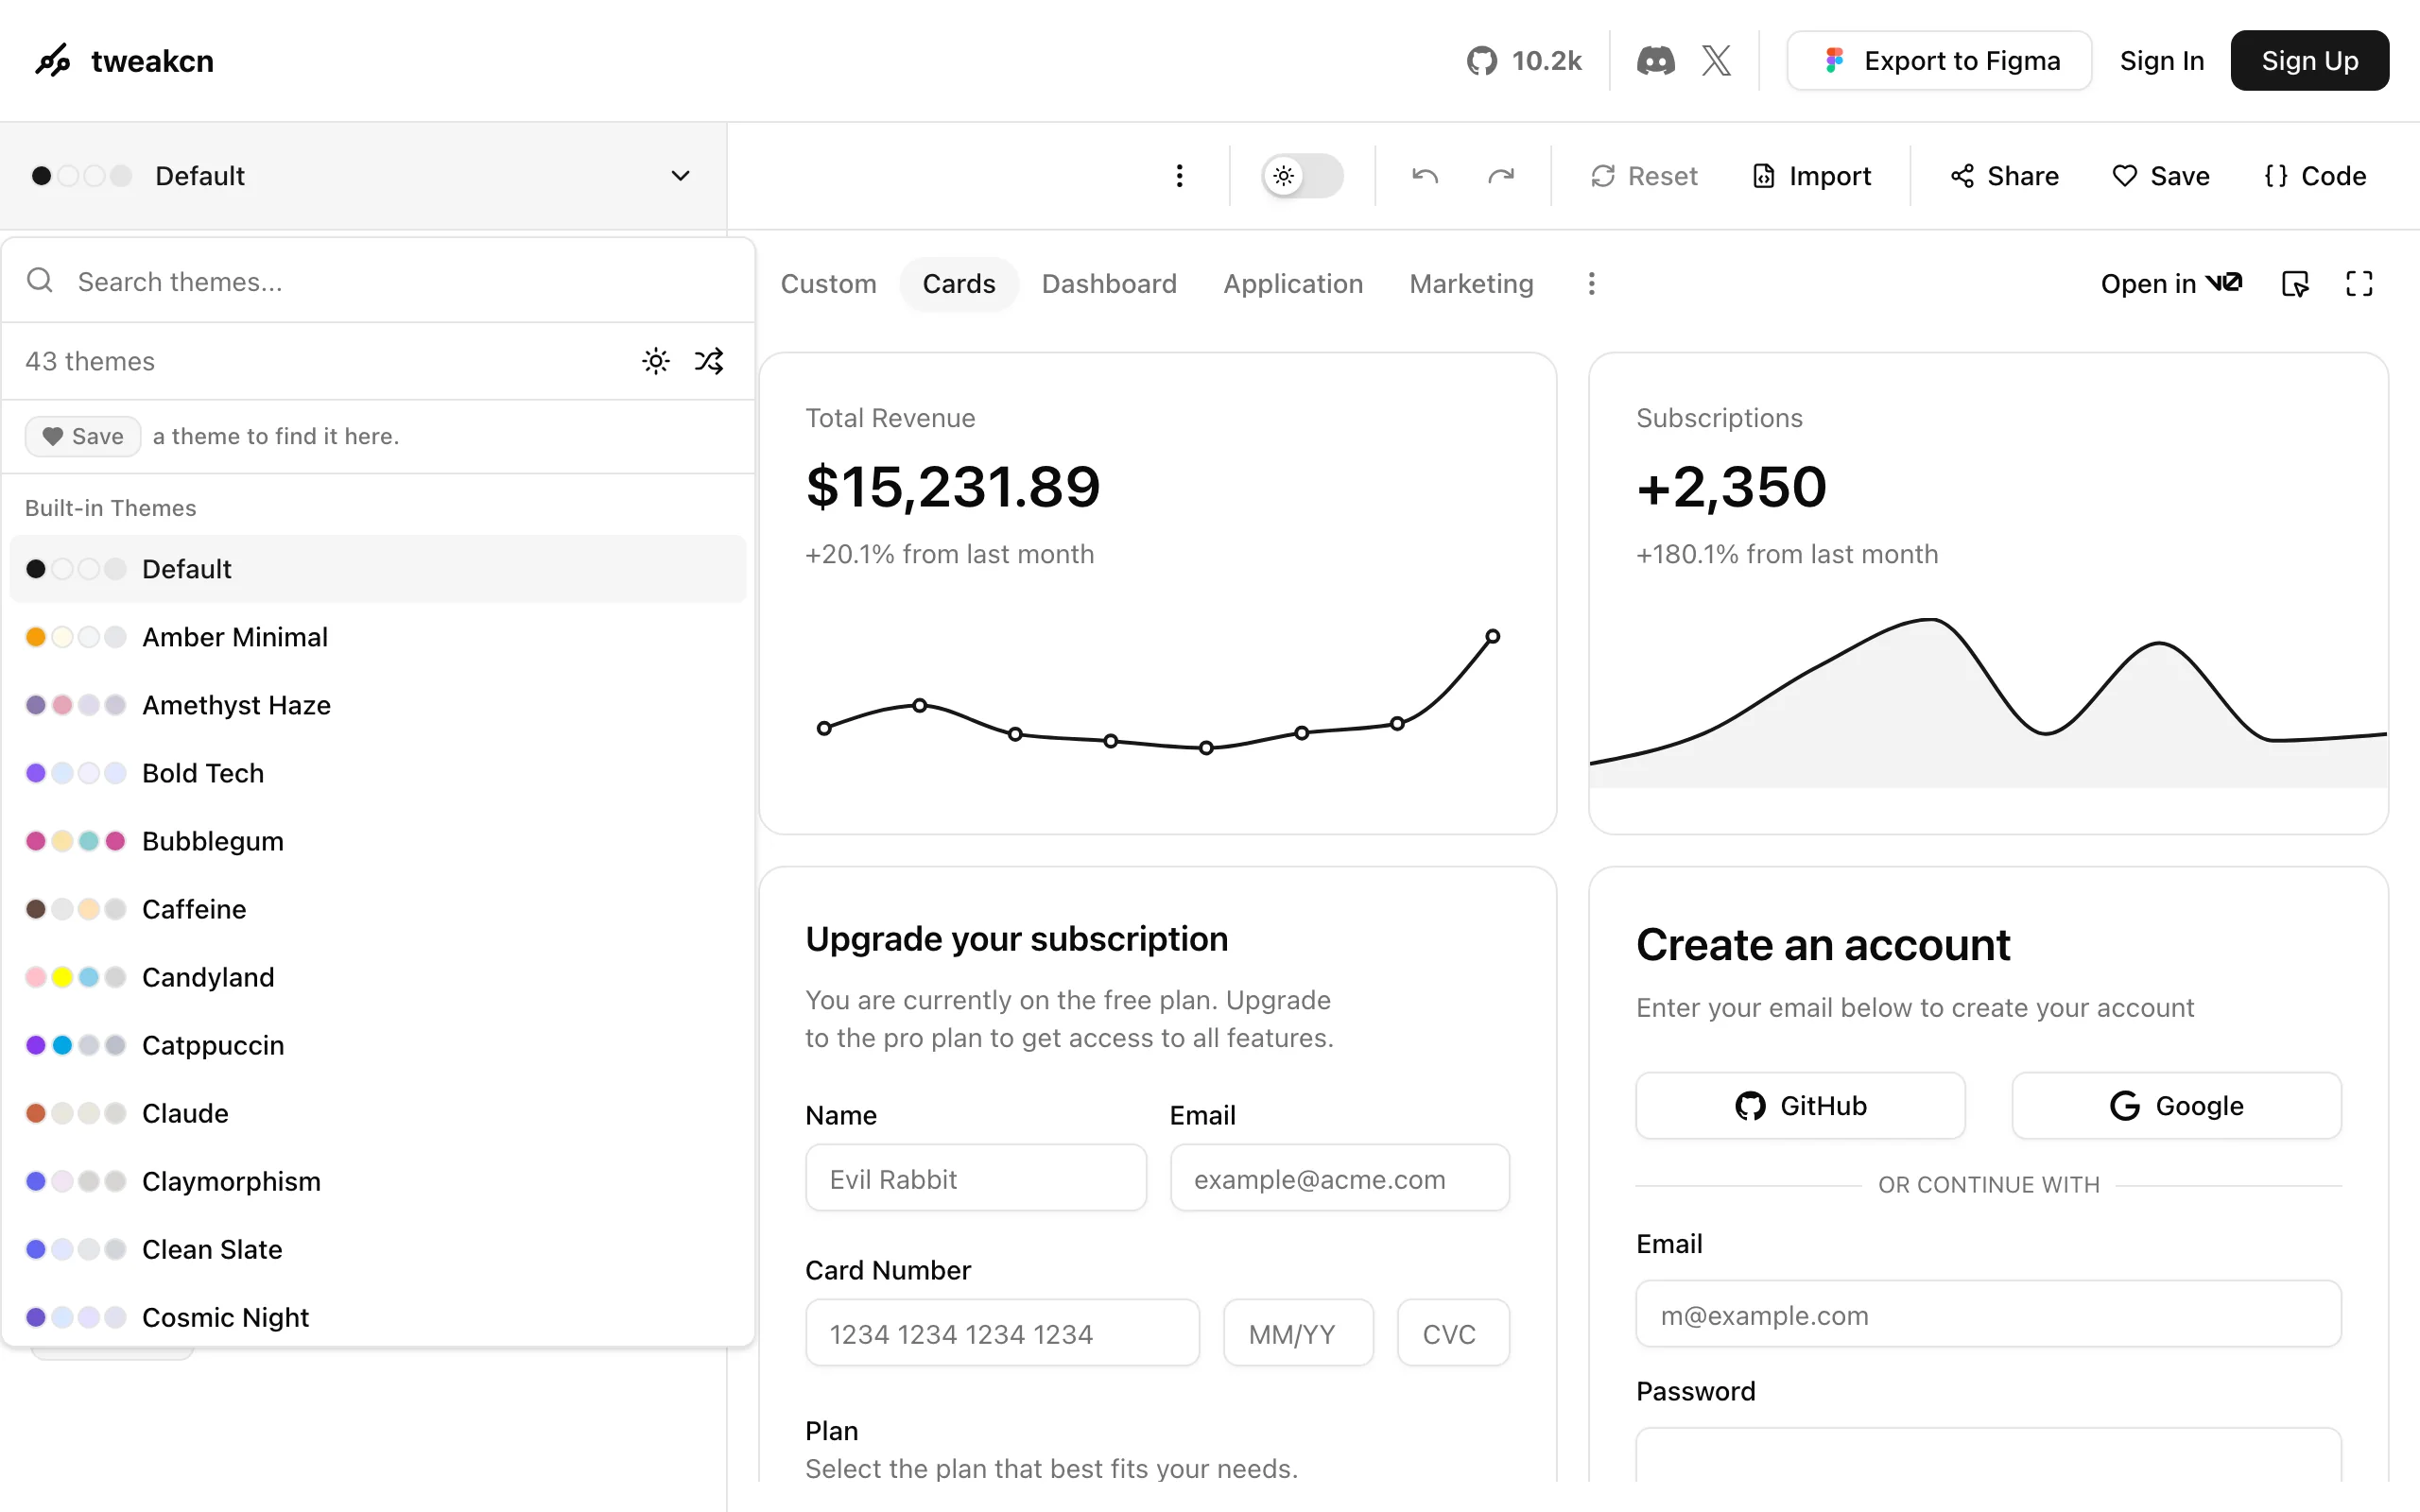The image size is (2420, 1512).
Task: Open the toolbar three-dot options menu
Action: [1180, 176]
